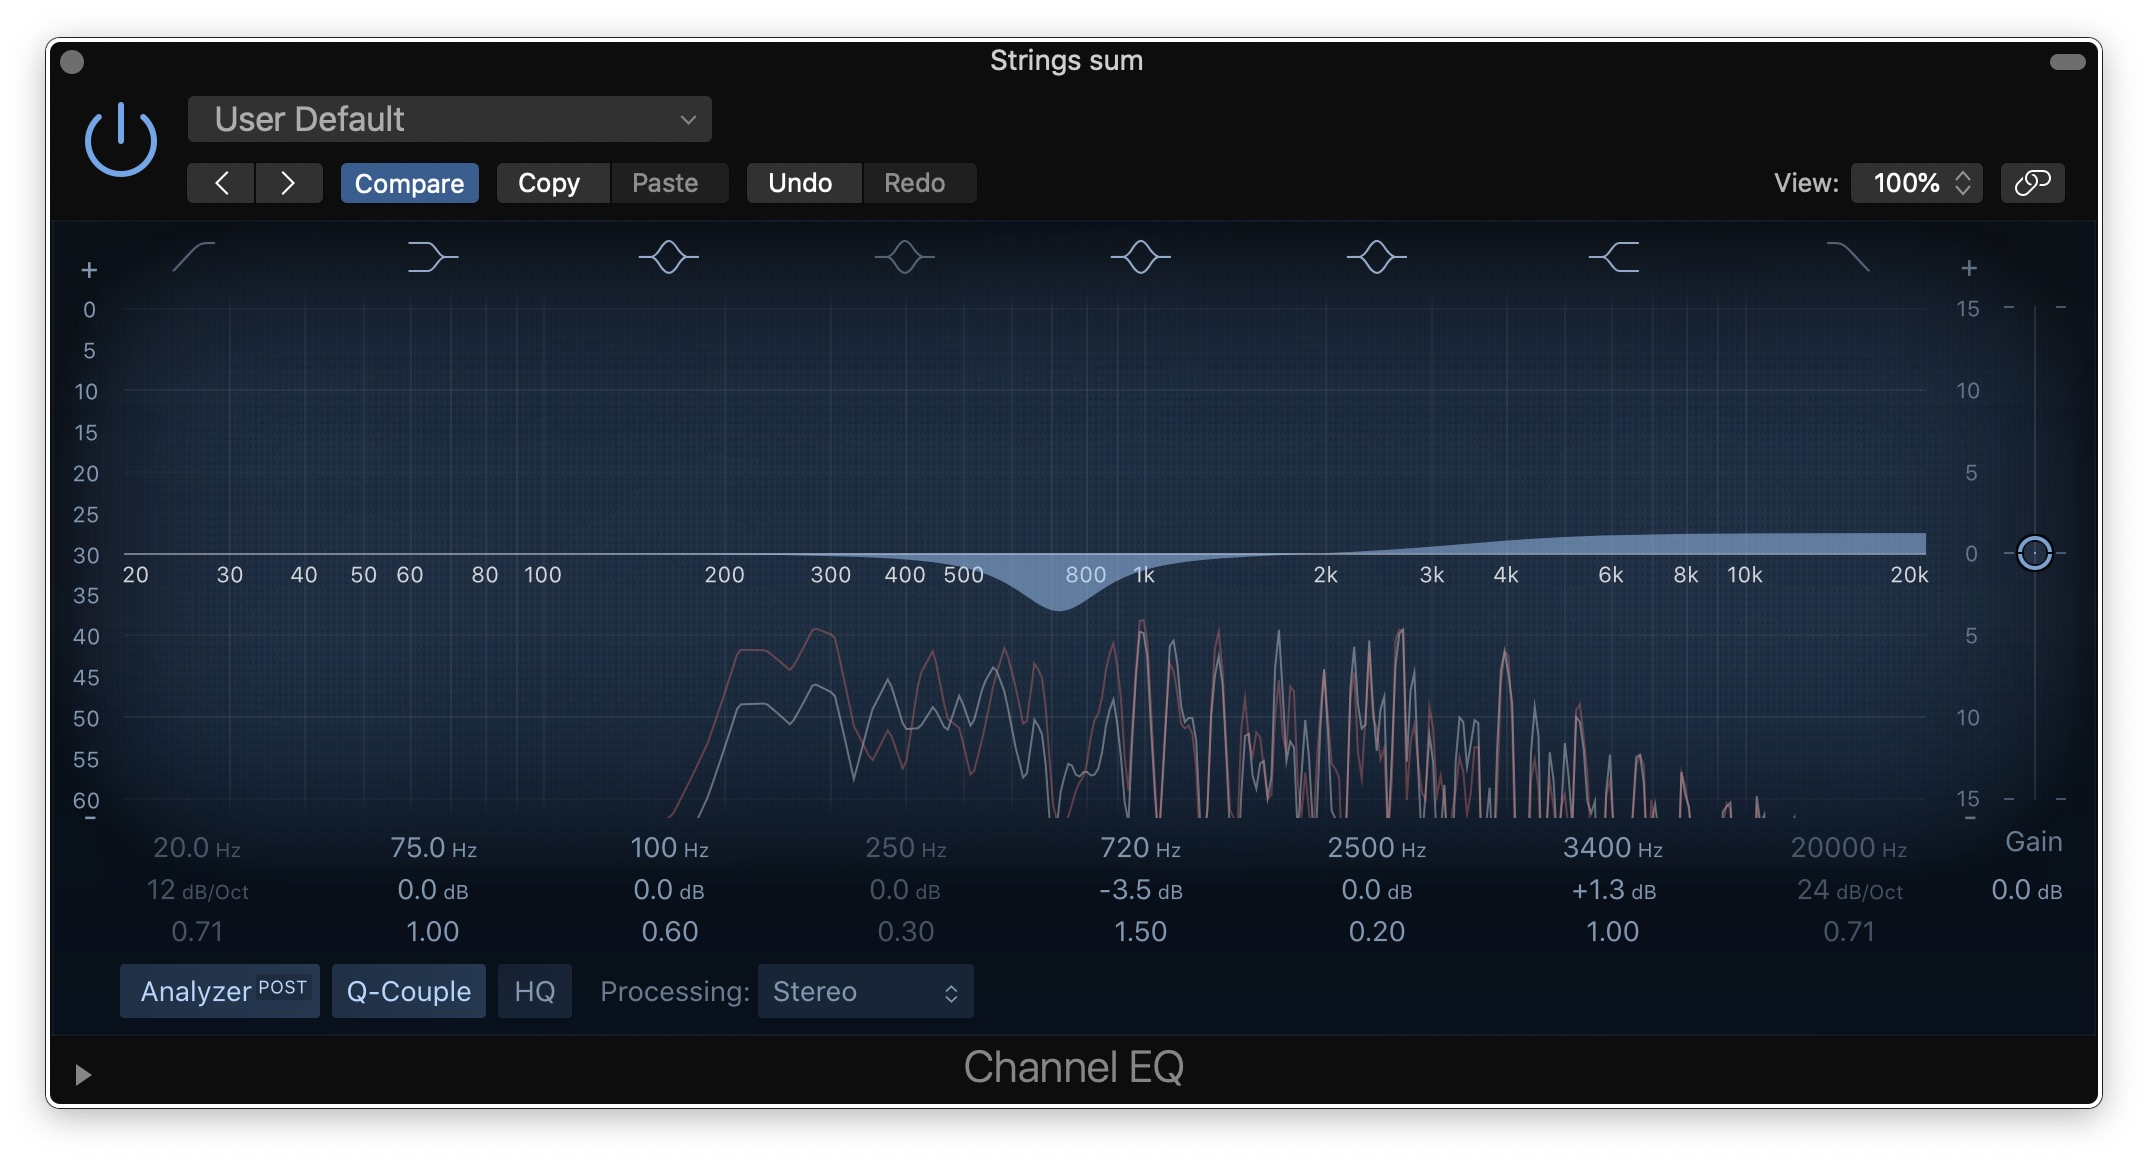Click the 3400 Hz frequency value field
2148x1162 pixels.
point(1612,848)
